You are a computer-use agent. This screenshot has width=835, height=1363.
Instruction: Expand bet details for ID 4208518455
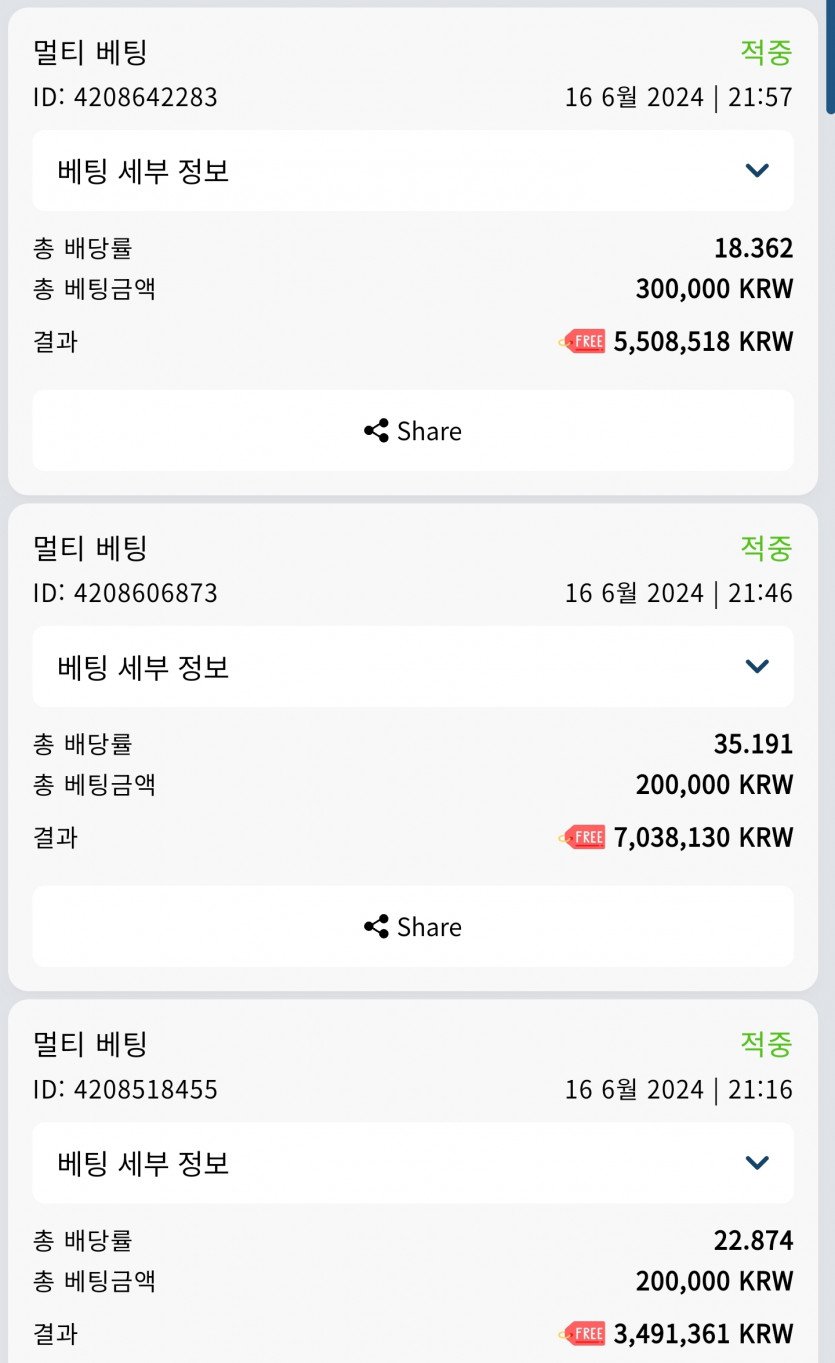412,1162
